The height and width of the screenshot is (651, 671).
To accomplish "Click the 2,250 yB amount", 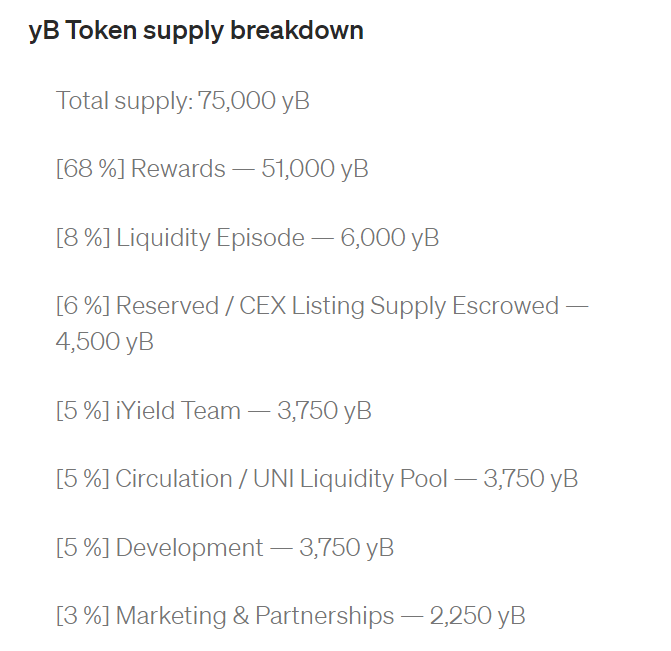I will pyautogui.click(x=477, y=616).
